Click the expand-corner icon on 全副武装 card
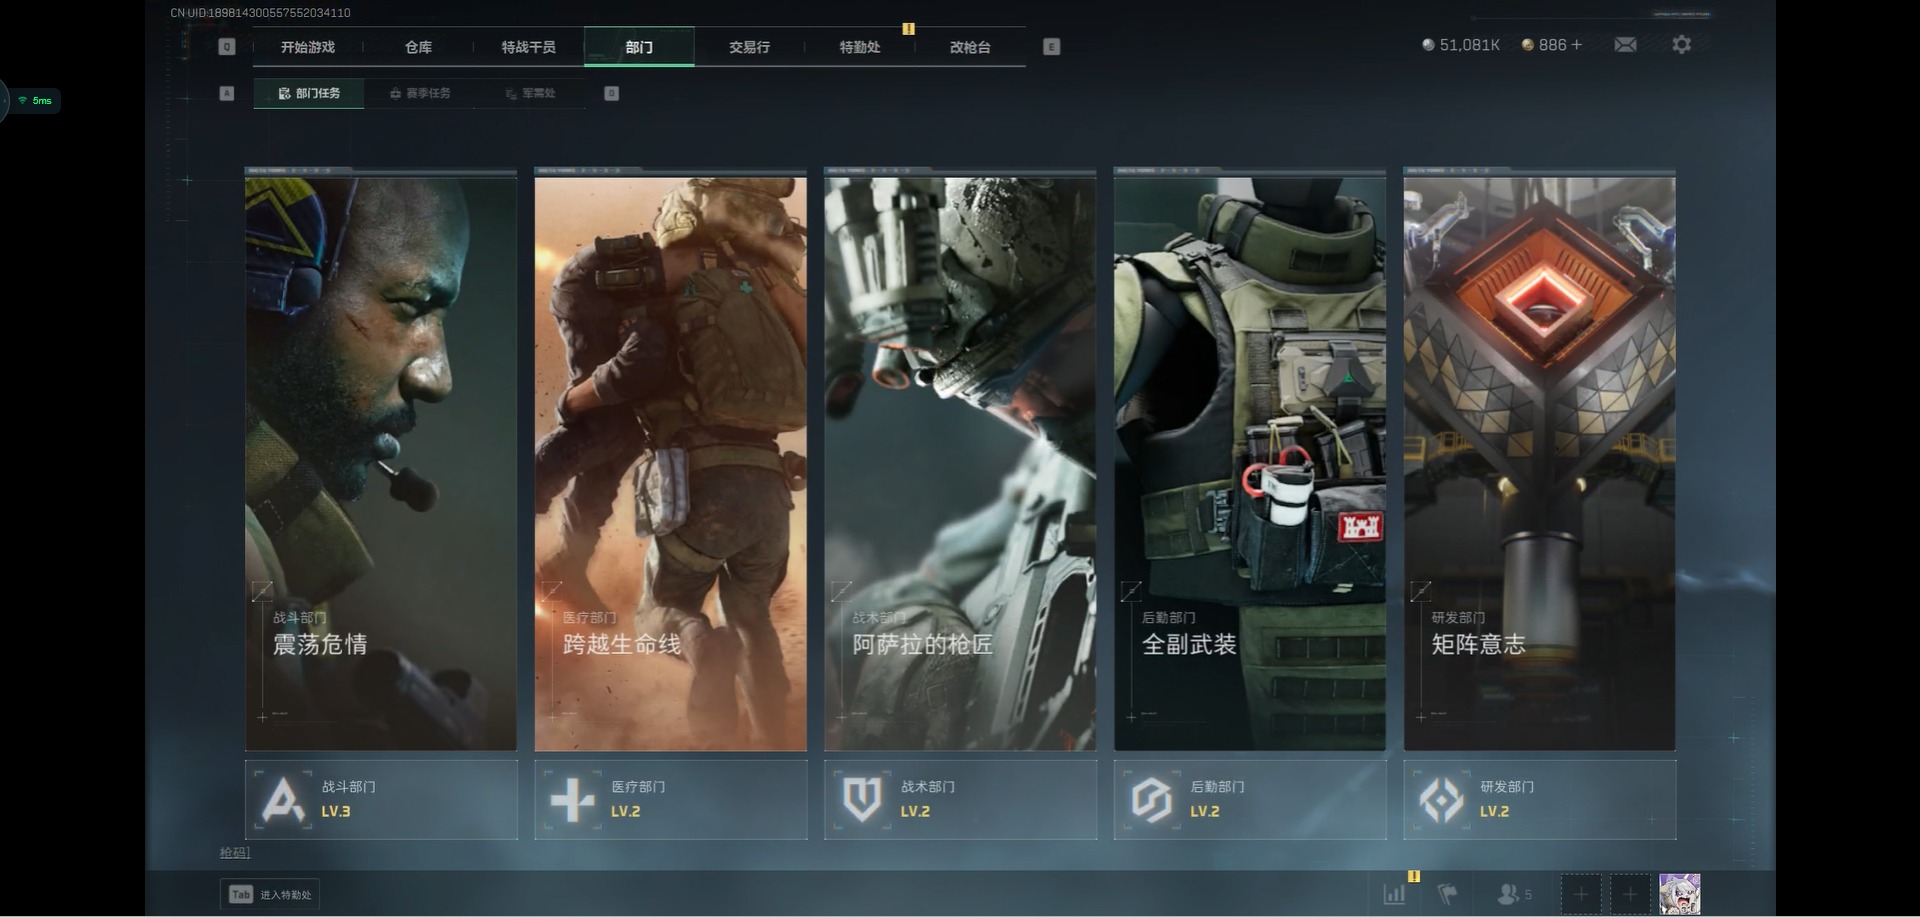Image resolution: width=1920 pixels, height=918 pixels. (x=1131, y=591)
